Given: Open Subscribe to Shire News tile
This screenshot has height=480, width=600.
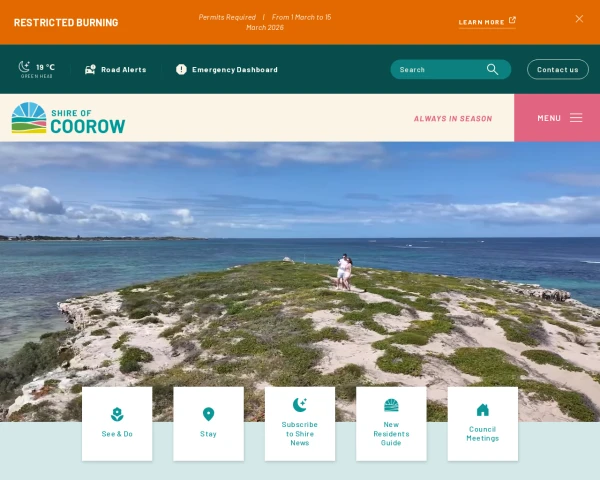Looking at the screenshot, I should 300,424.
